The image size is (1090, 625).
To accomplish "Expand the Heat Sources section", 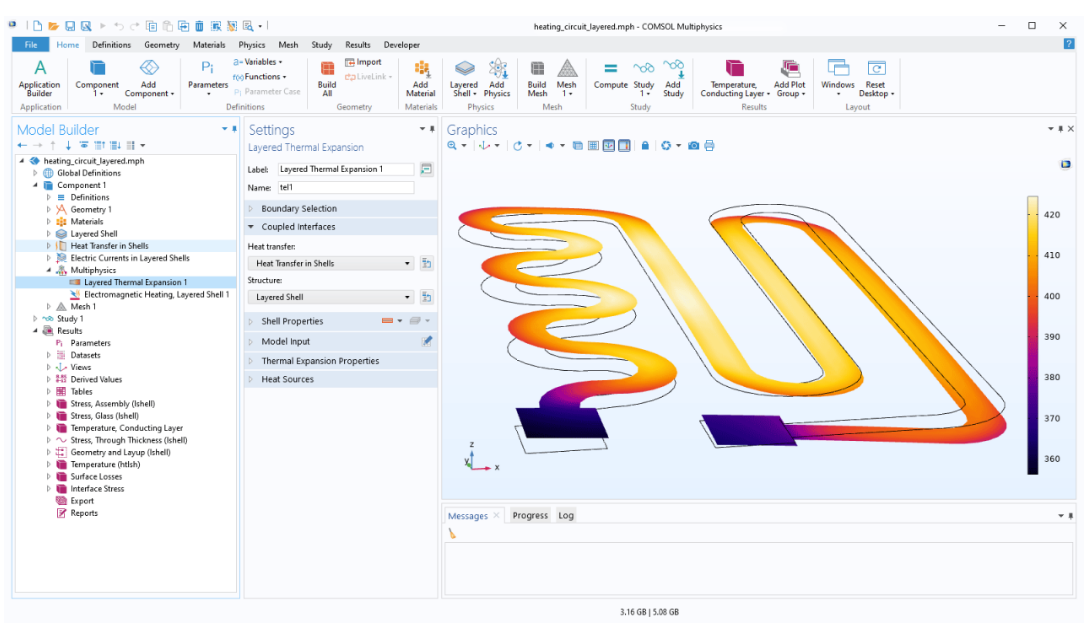I will coord(251,379).
